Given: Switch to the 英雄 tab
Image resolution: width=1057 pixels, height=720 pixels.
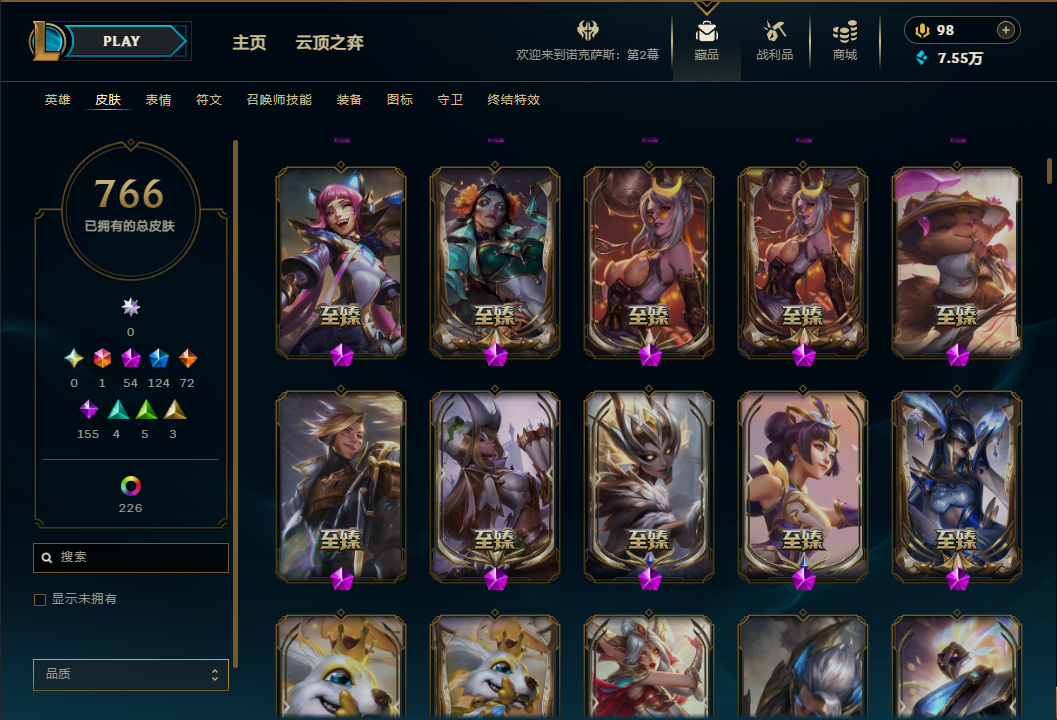Looking at the screenshot, I should [x=57, y=100].
